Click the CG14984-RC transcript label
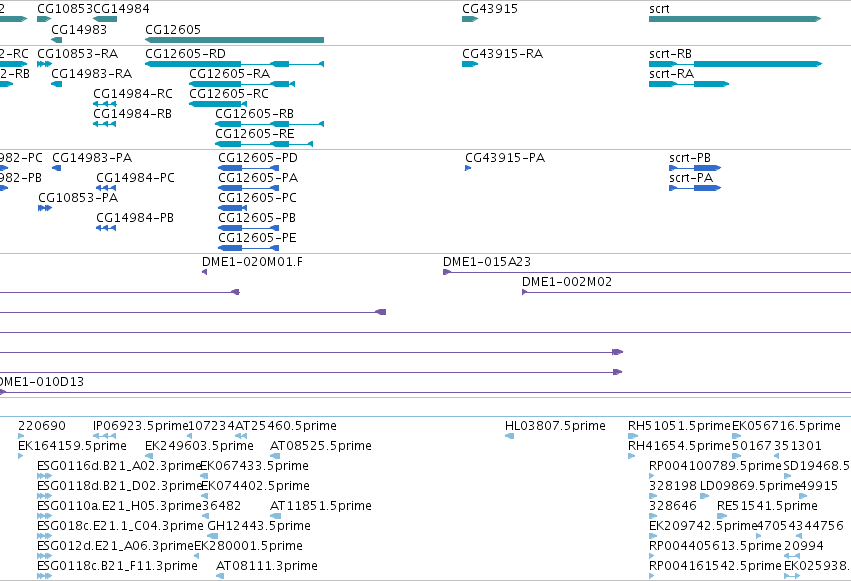851x581 pixels. 133,94
